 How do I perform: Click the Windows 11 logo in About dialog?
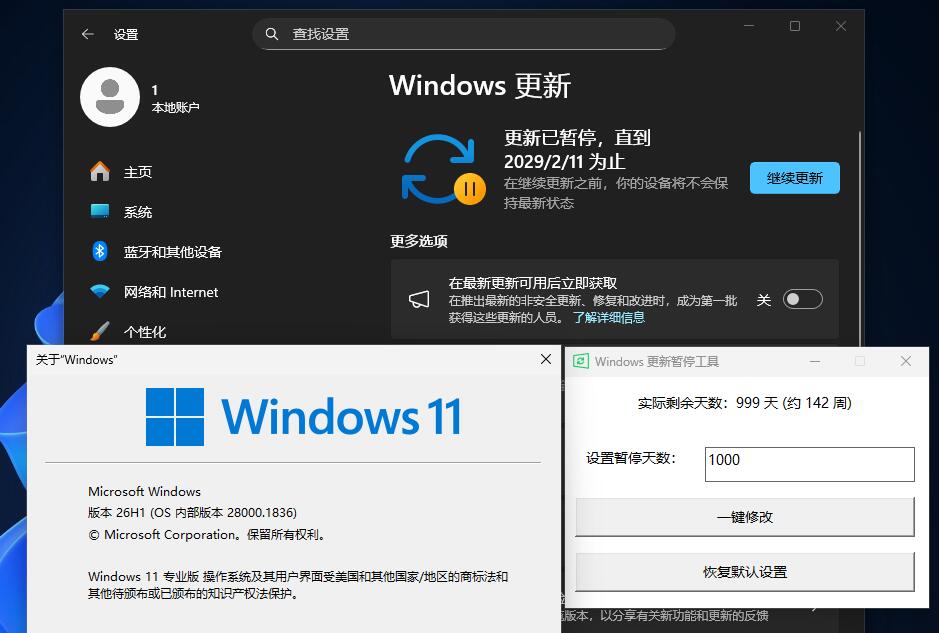(303, 417)
